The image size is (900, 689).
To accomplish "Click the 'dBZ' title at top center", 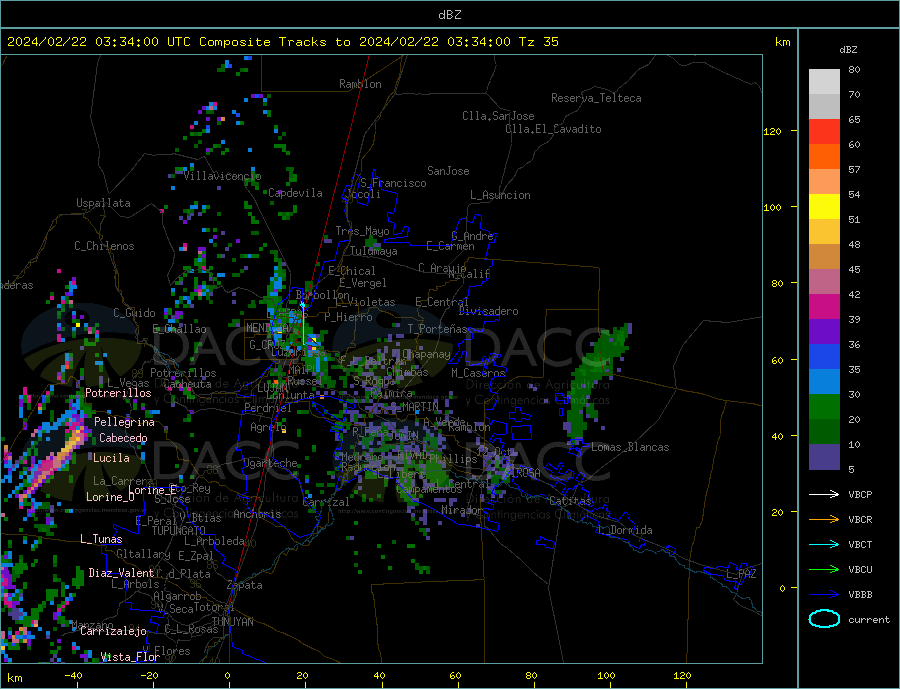I will pyautogui.click(x=449, y=15).
